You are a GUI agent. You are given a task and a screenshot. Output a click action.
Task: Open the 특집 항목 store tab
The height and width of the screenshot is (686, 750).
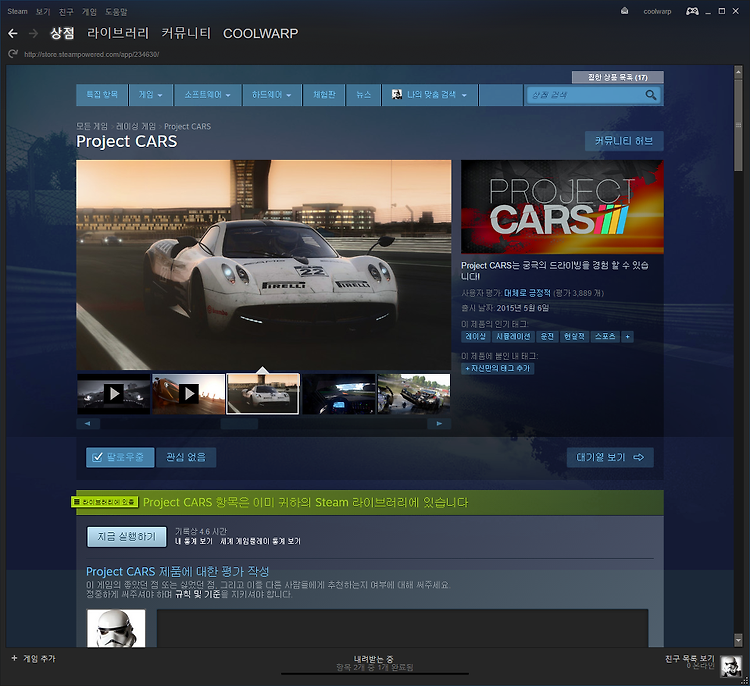click(x=102, y=95)
